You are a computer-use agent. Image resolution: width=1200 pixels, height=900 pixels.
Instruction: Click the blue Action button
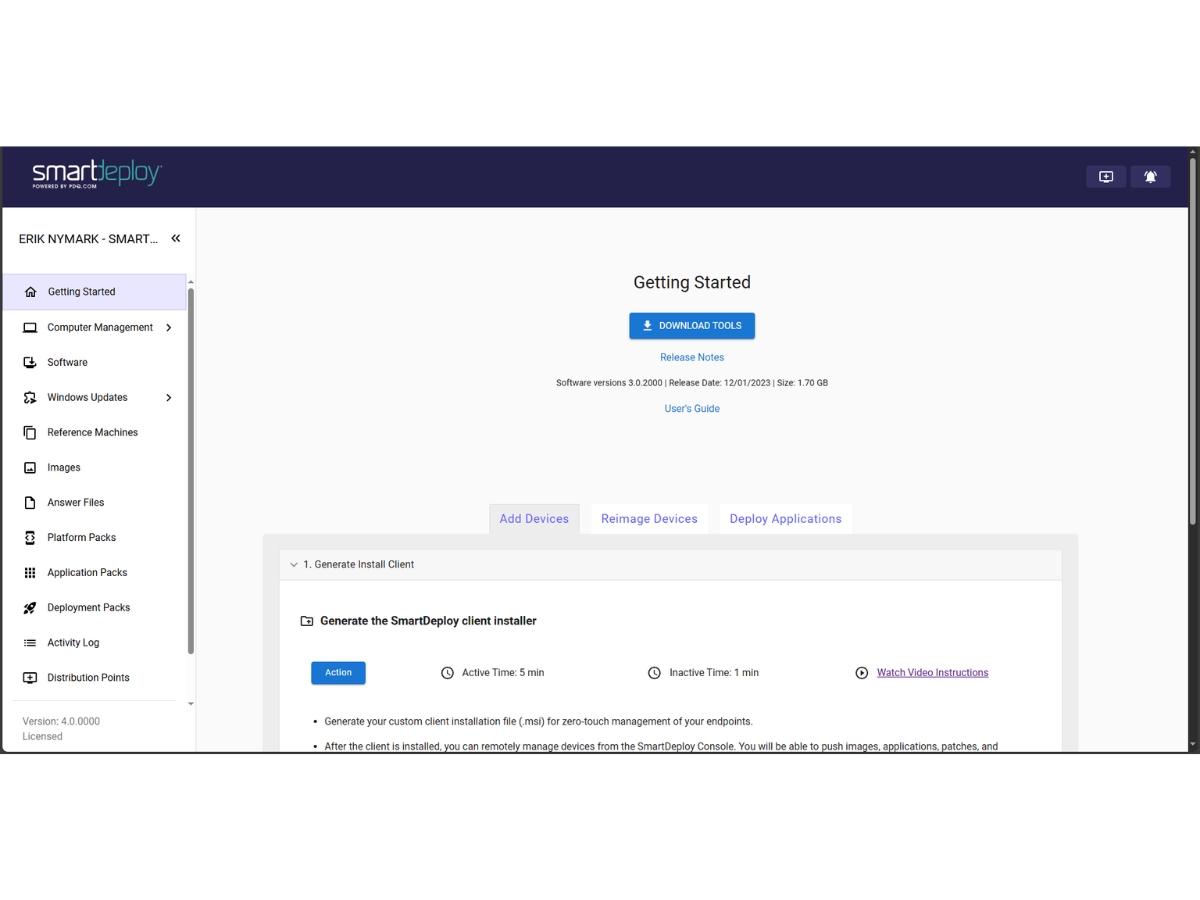coord(338,673)
